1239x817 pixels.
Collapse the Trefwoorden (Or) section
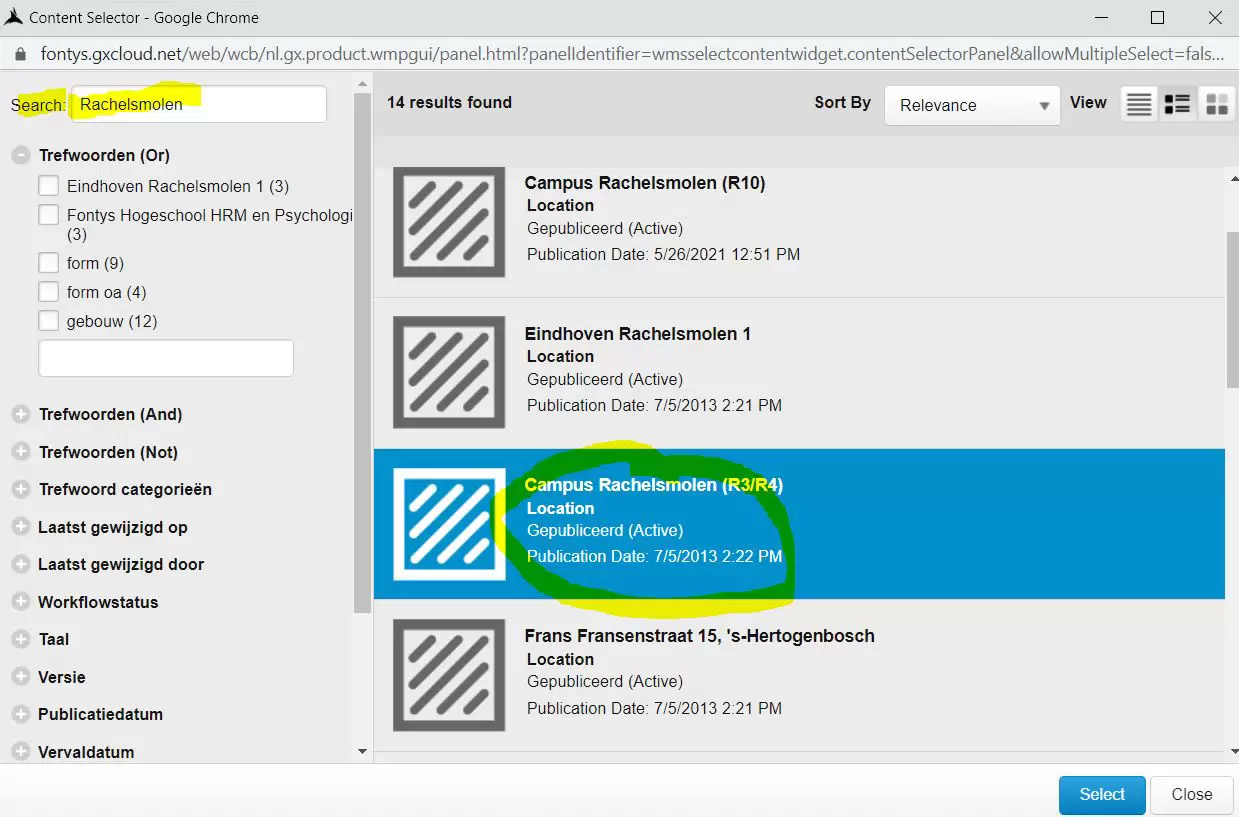(20, 155)
